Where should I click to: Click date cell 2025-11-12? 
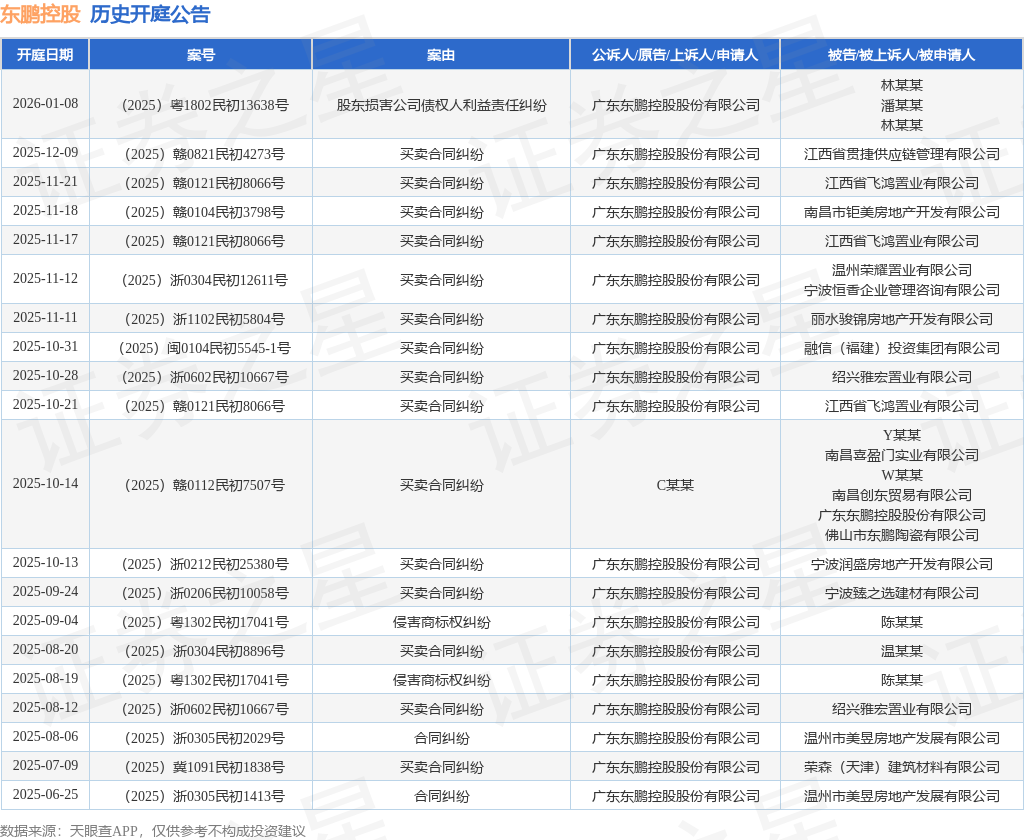[45, 278]
